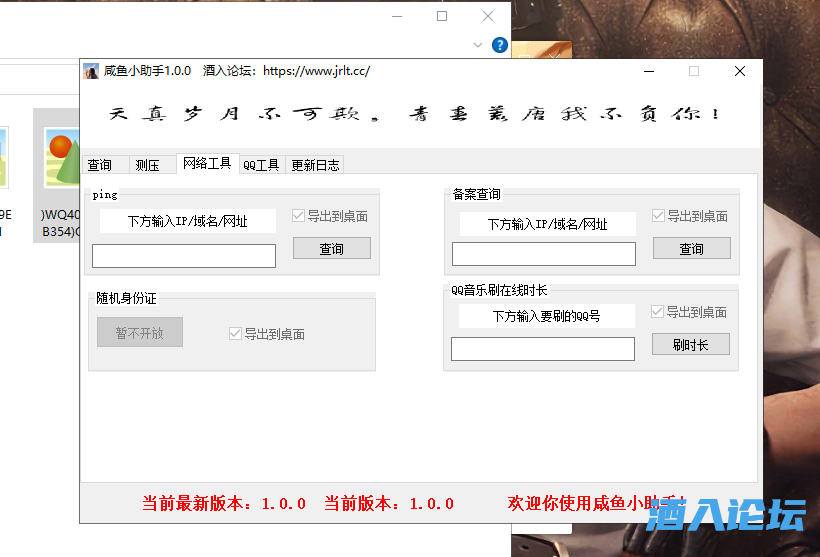
Task: Click the 咸鱼小助手 app icon in title bar
Action: click(x=91, y=71)
